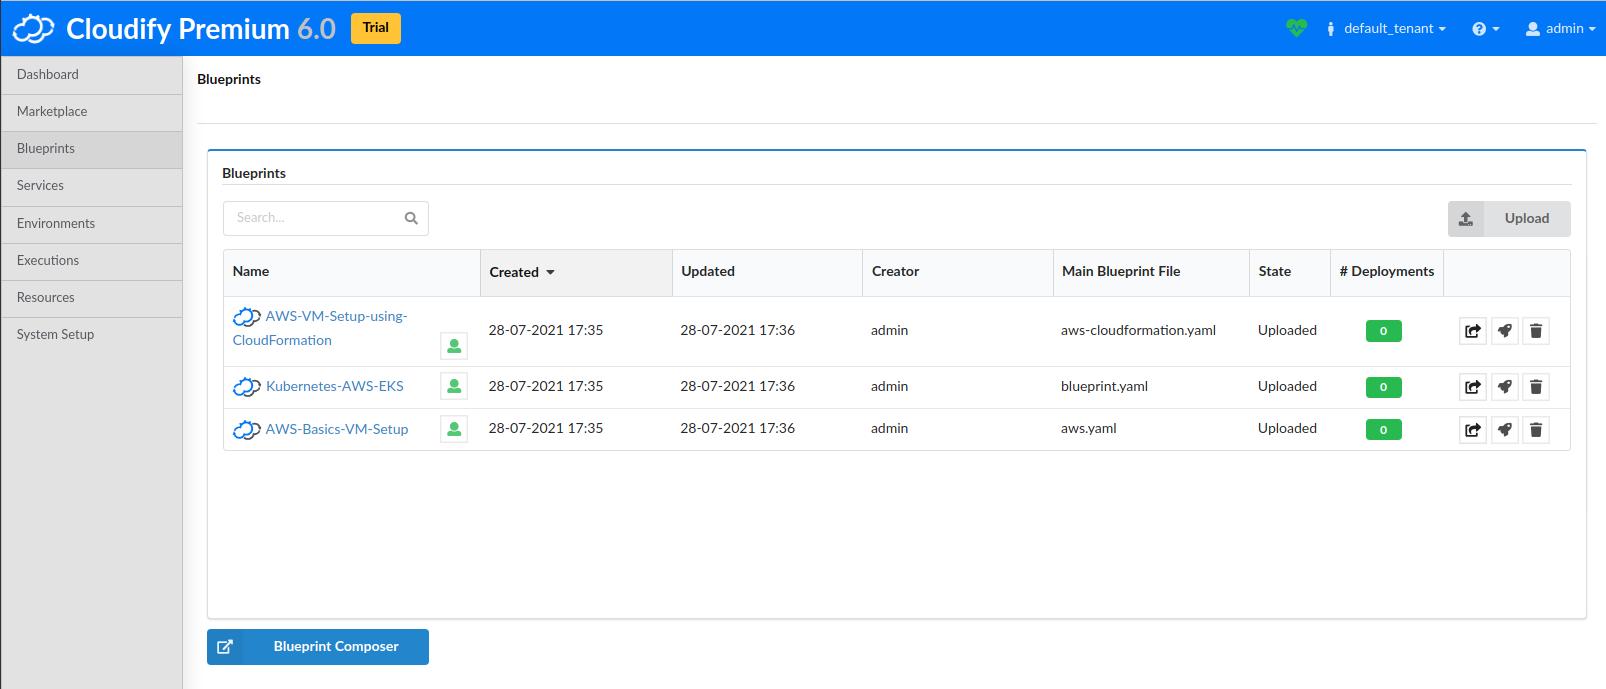Click Blueprints page breadcrumb title
This screenshot has width=1606, height=689.
(x=229, y=80)
